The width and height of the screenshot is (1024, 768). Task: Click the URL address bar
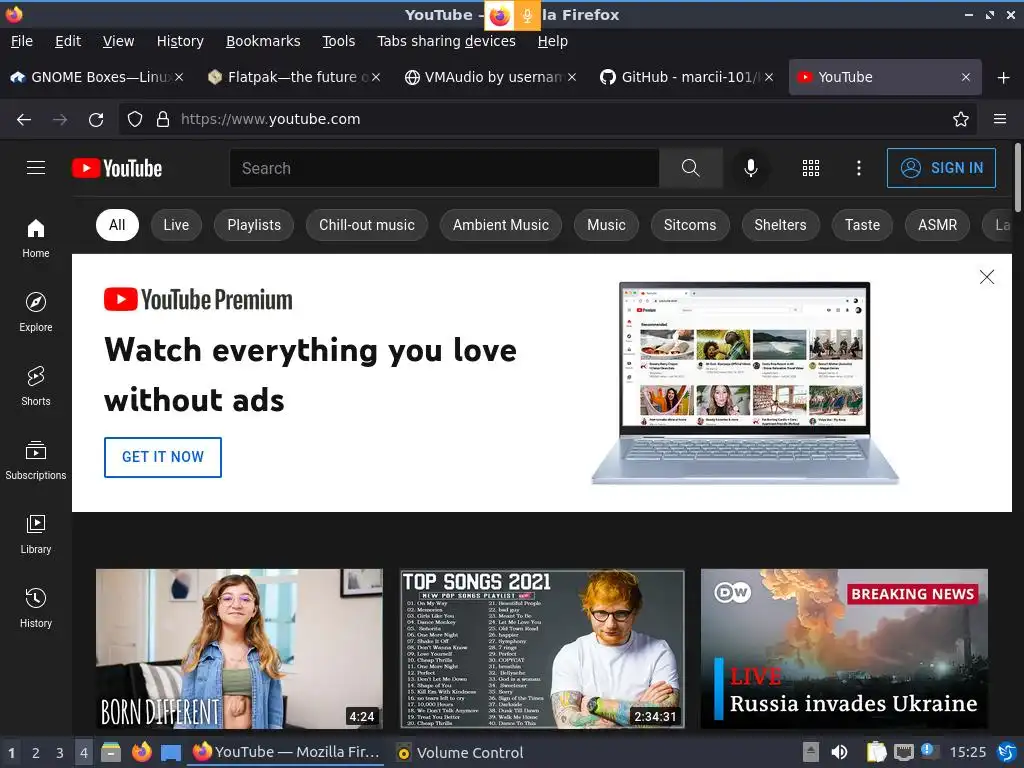547,119
